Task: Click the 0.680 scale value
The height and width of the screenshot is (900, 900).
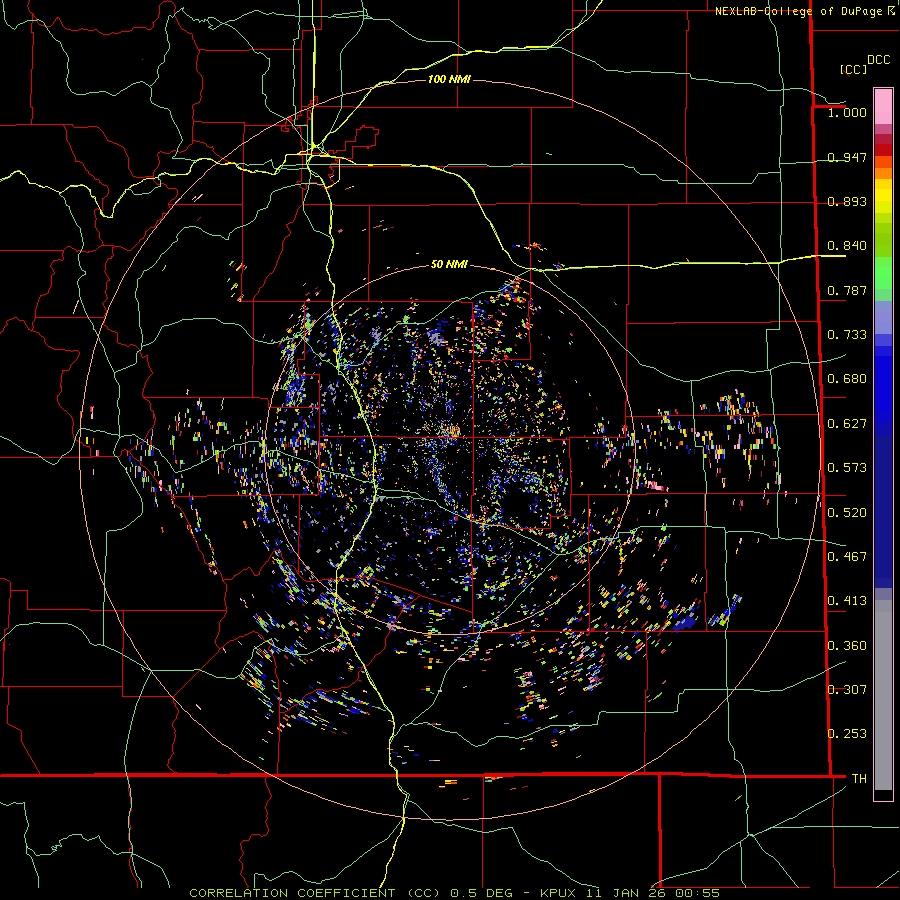Action: pos(847,379)
